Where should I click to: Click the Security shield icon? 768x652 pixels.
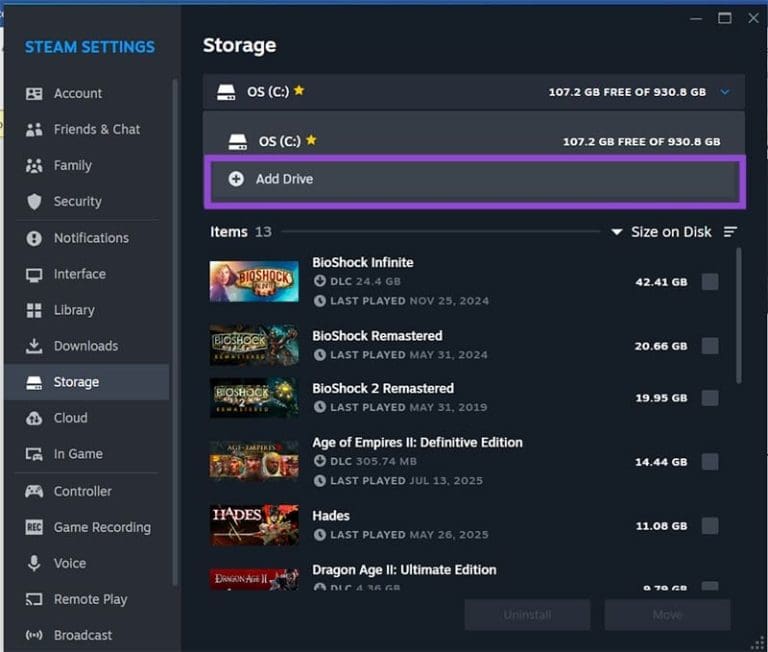coord(34,201)
